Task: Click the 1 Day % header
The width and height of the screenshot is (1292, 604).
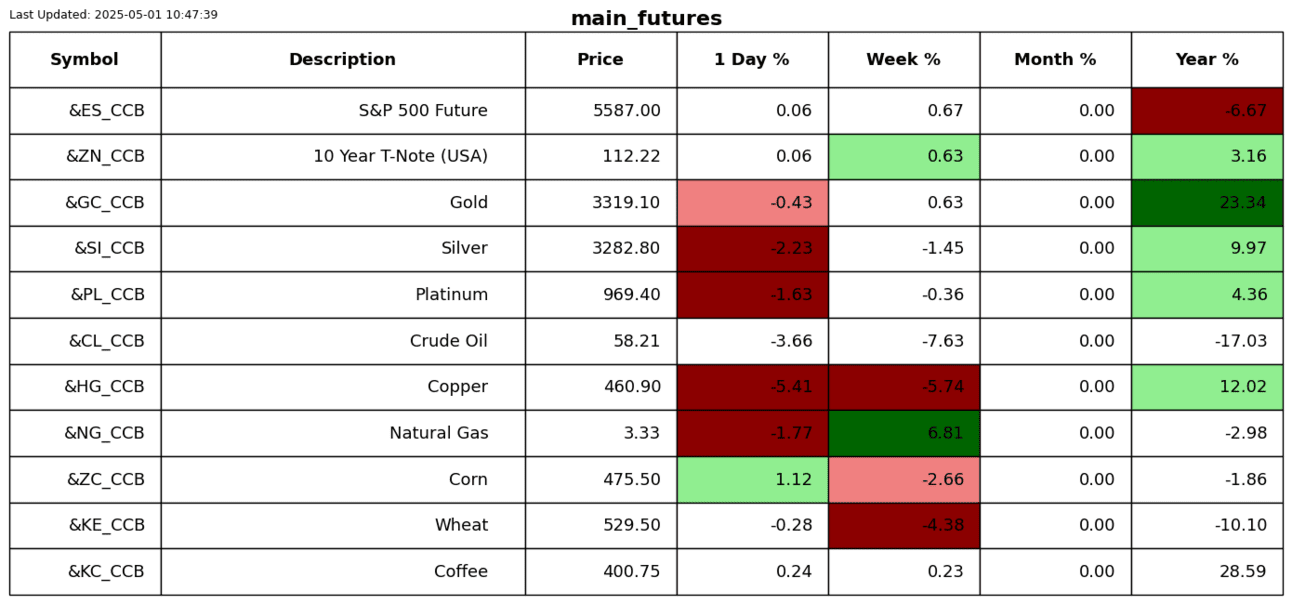Action: click(x=752, y=60)
